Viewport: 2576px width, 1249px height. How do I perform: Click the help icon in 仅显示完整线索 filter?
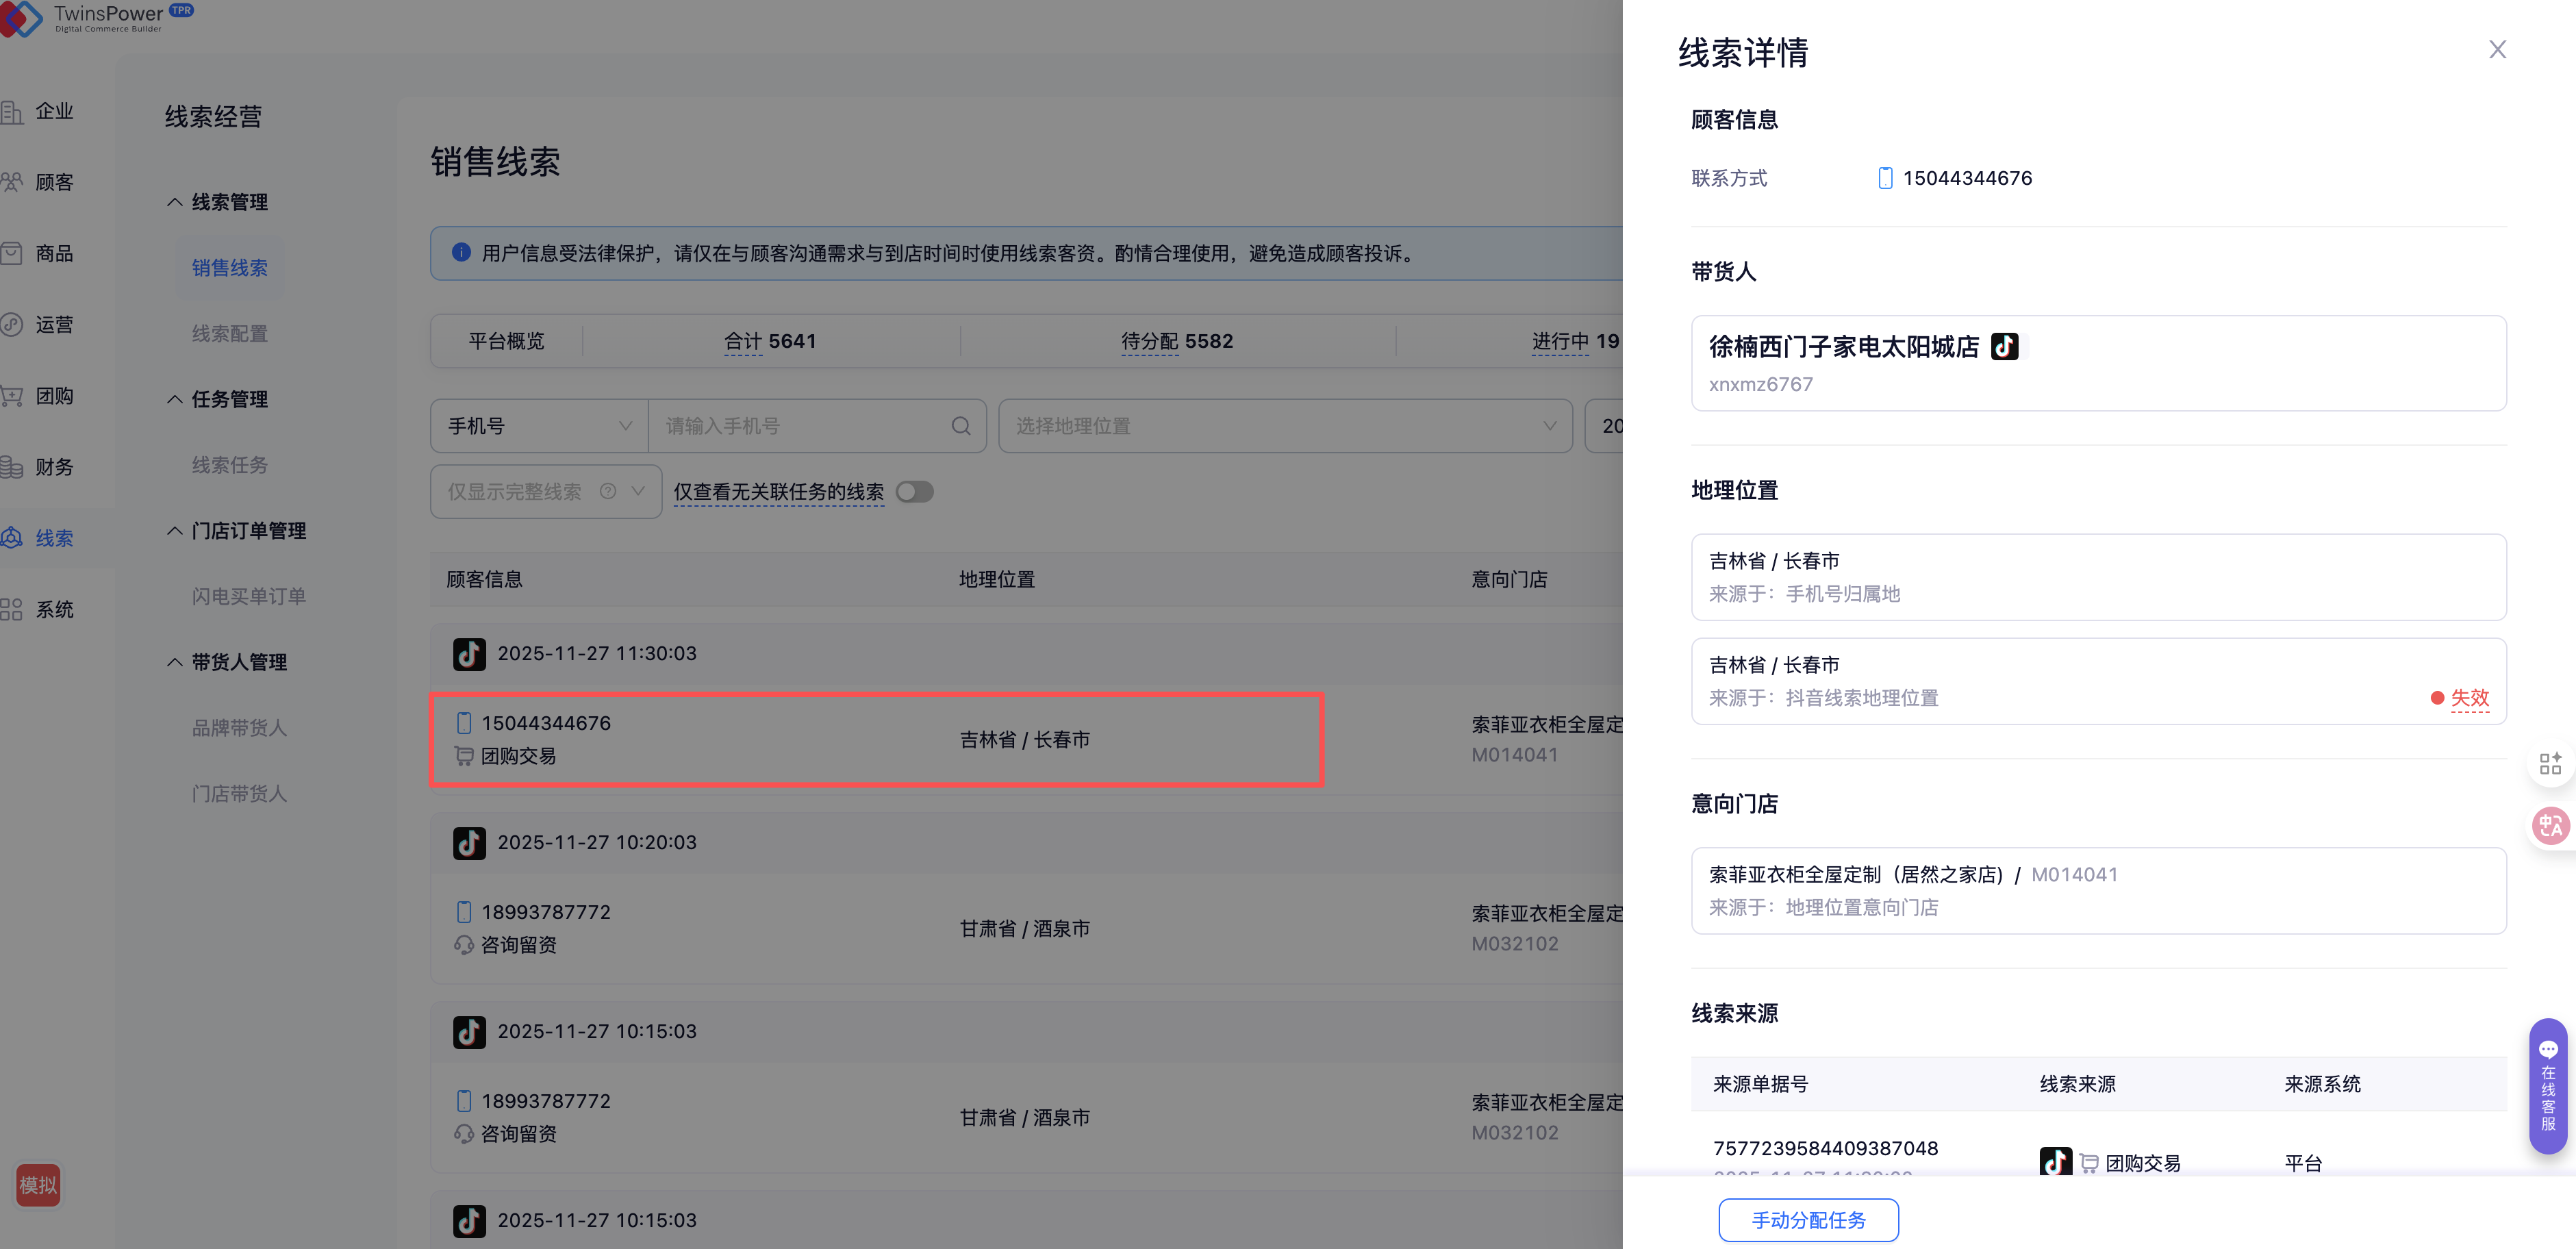[x=607, y=492]
